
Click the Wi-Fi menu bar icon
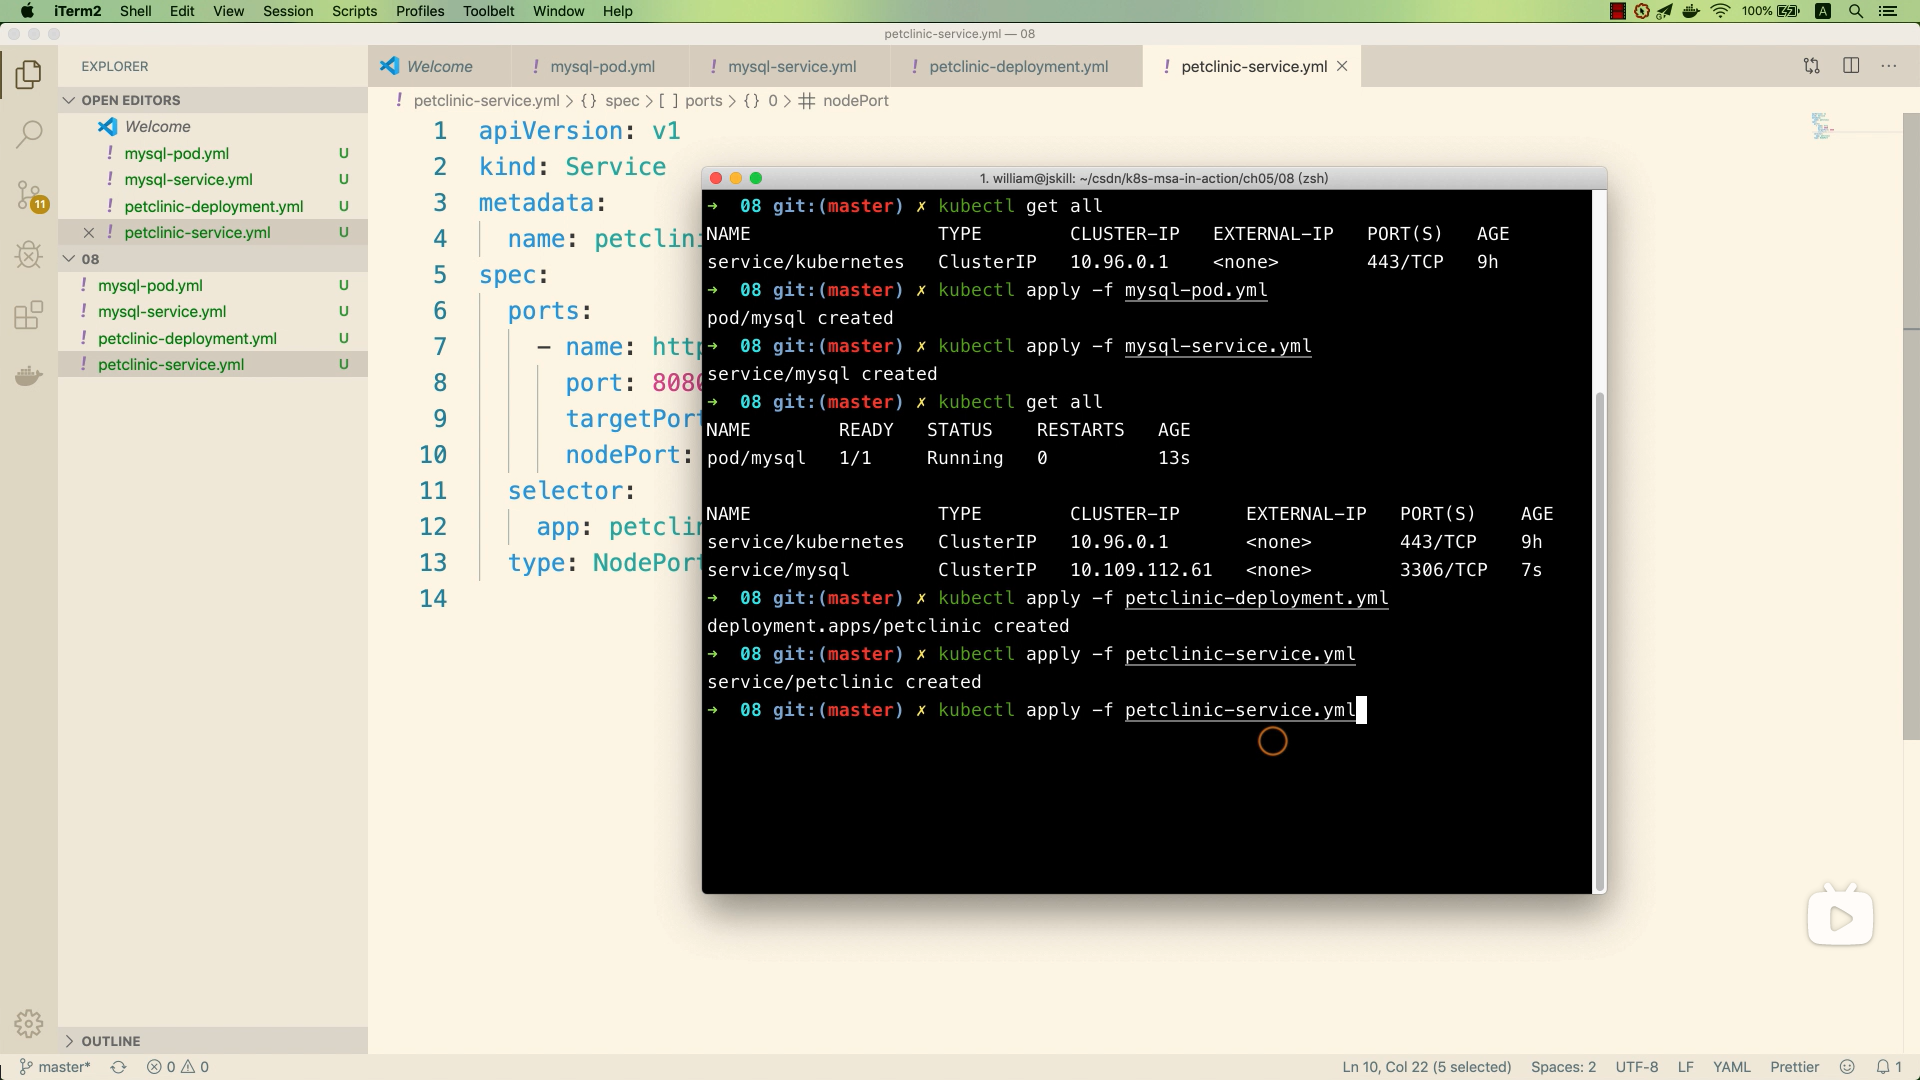1720,11
